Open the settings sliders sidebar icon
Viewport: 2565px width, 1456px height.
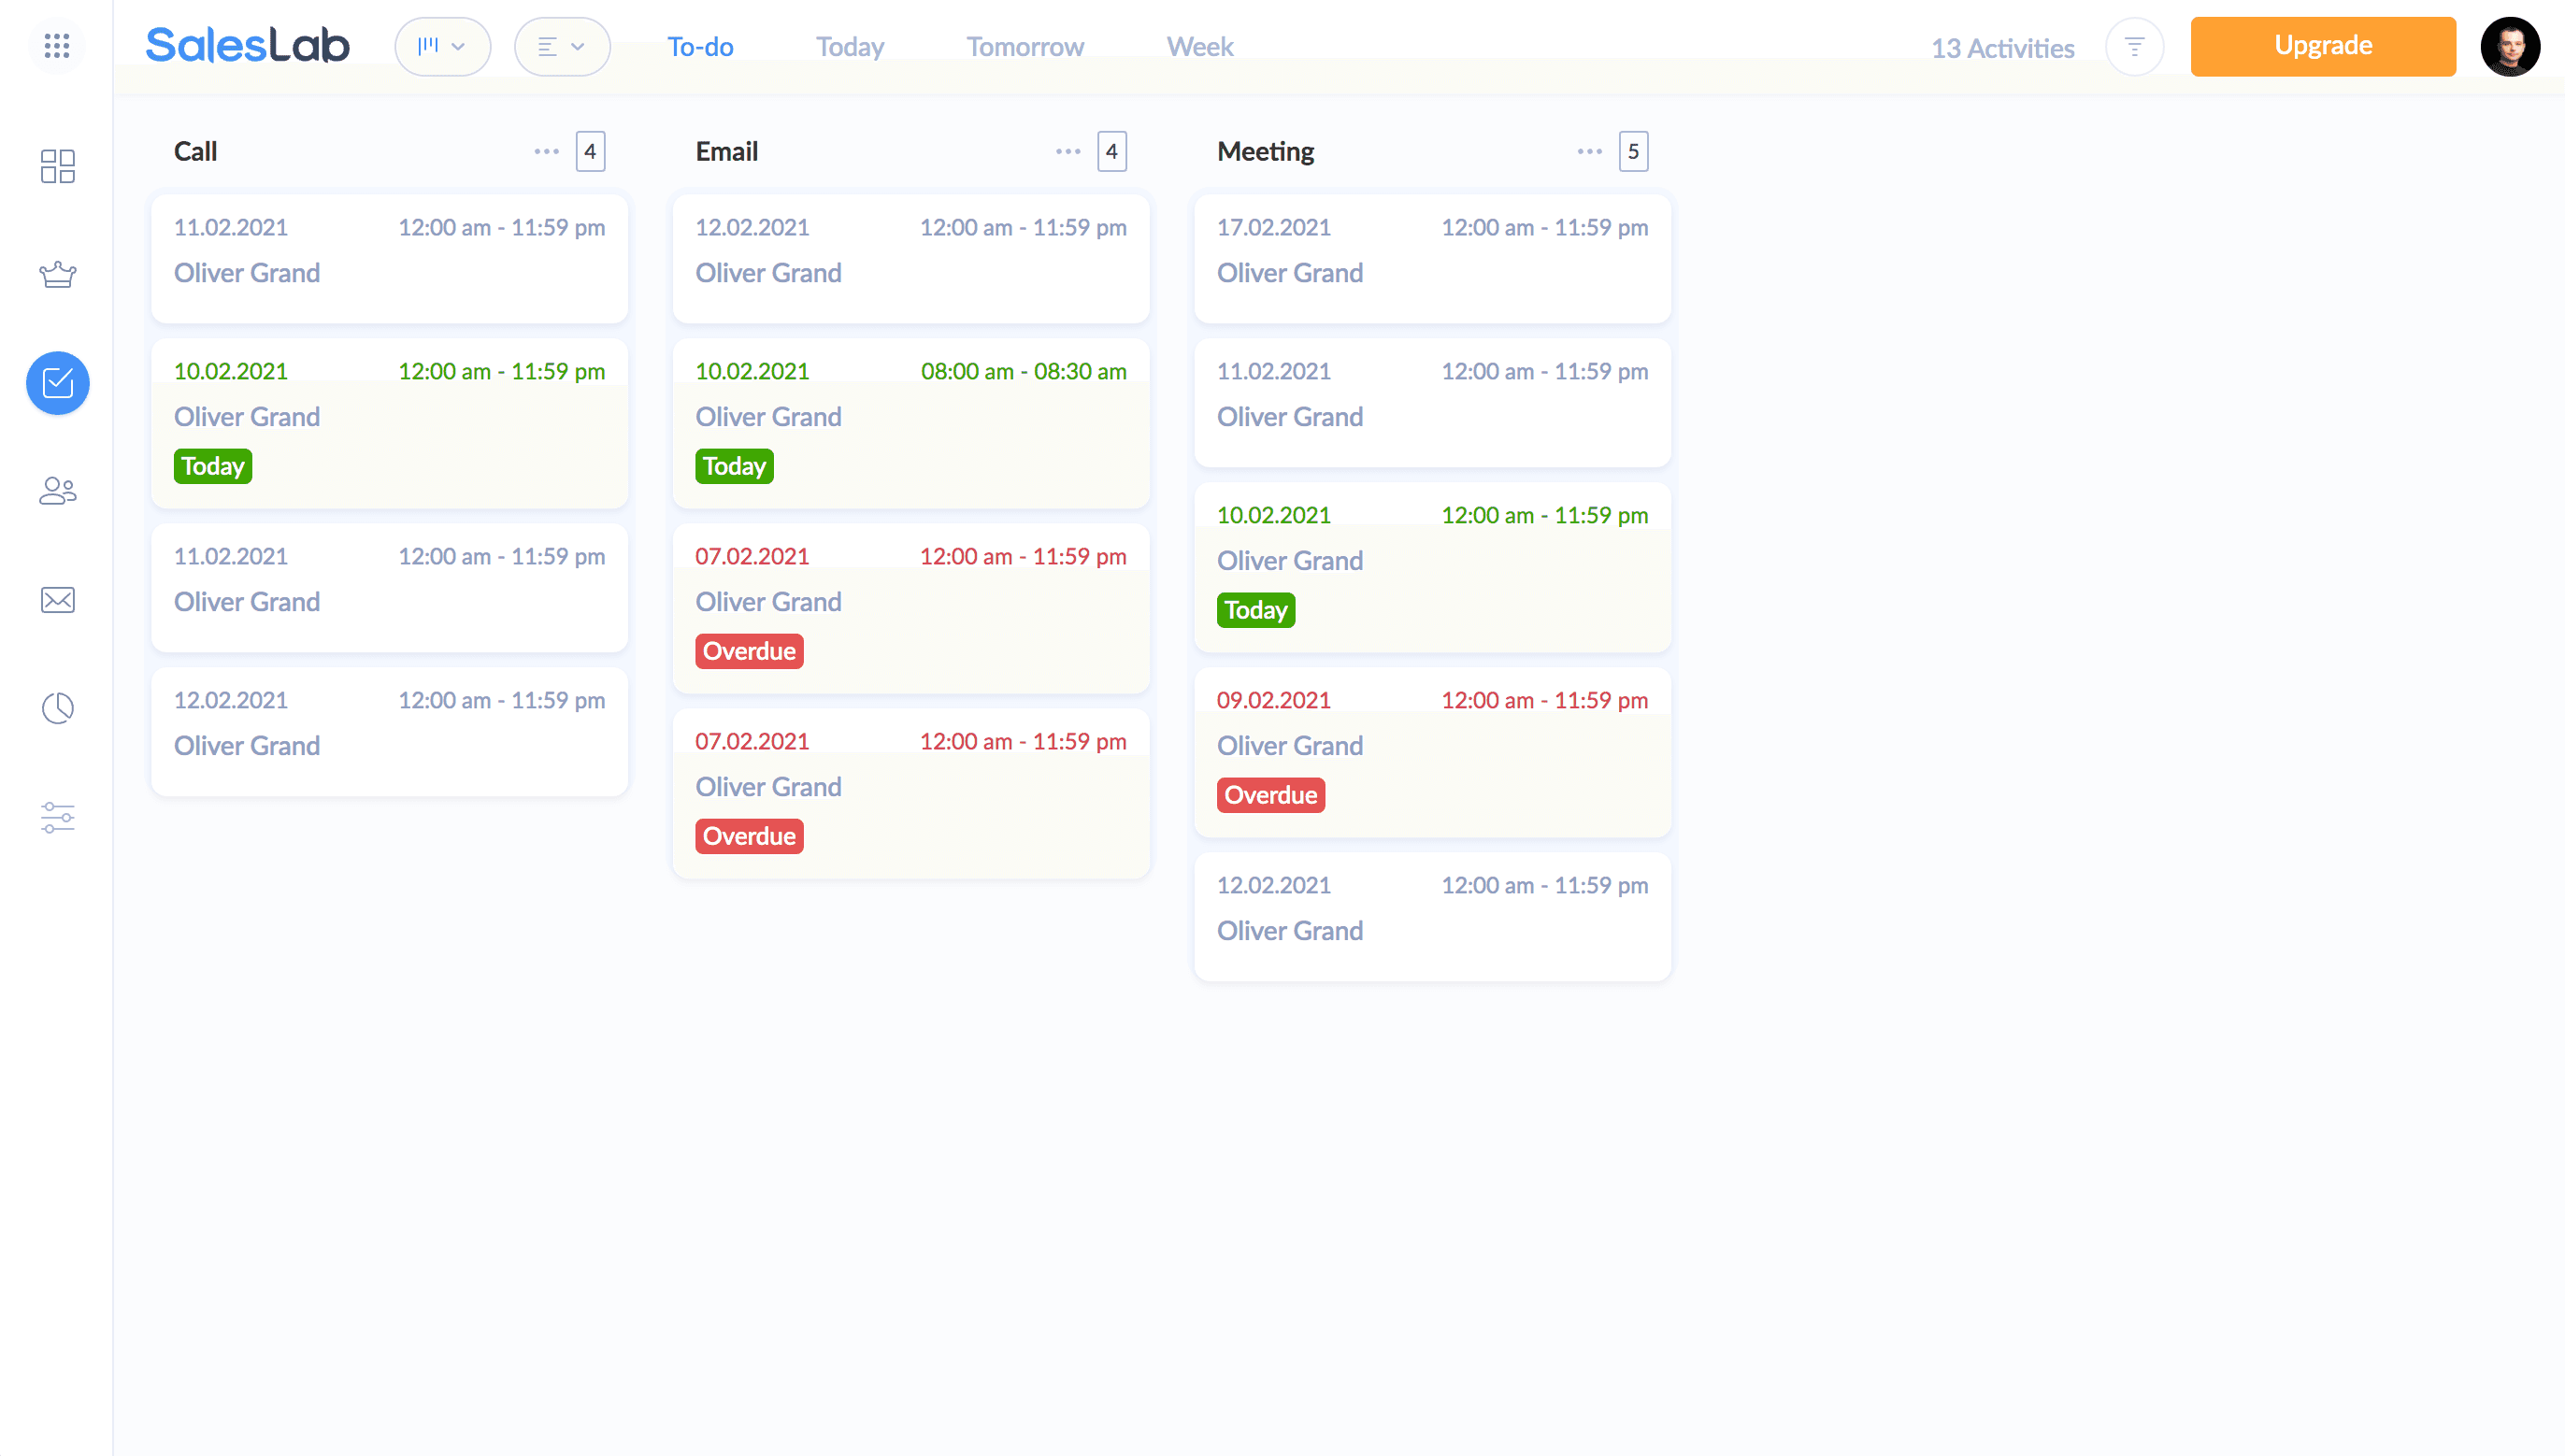[x=57, y=817]
